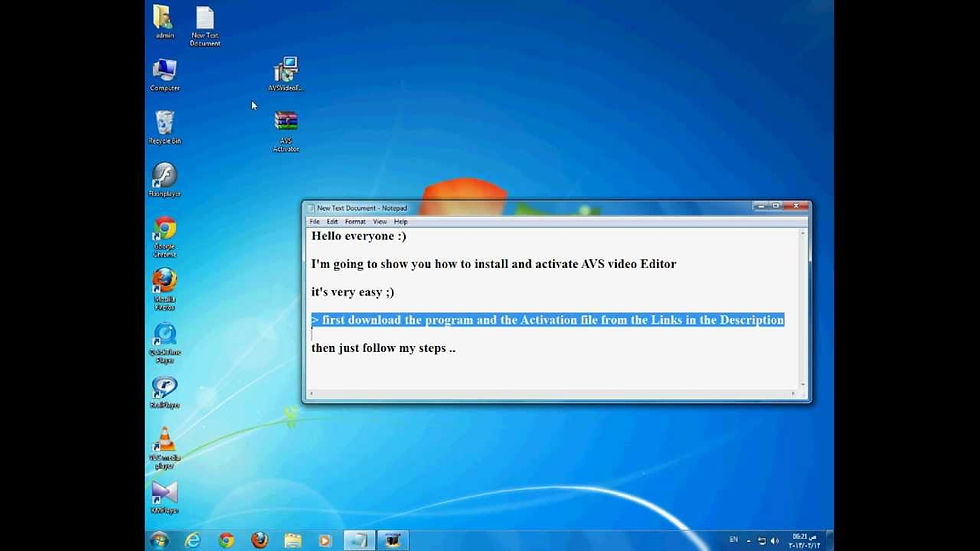
Task: Select the Mozilla Firefox desktop shortcut
Action: [164, 289]
